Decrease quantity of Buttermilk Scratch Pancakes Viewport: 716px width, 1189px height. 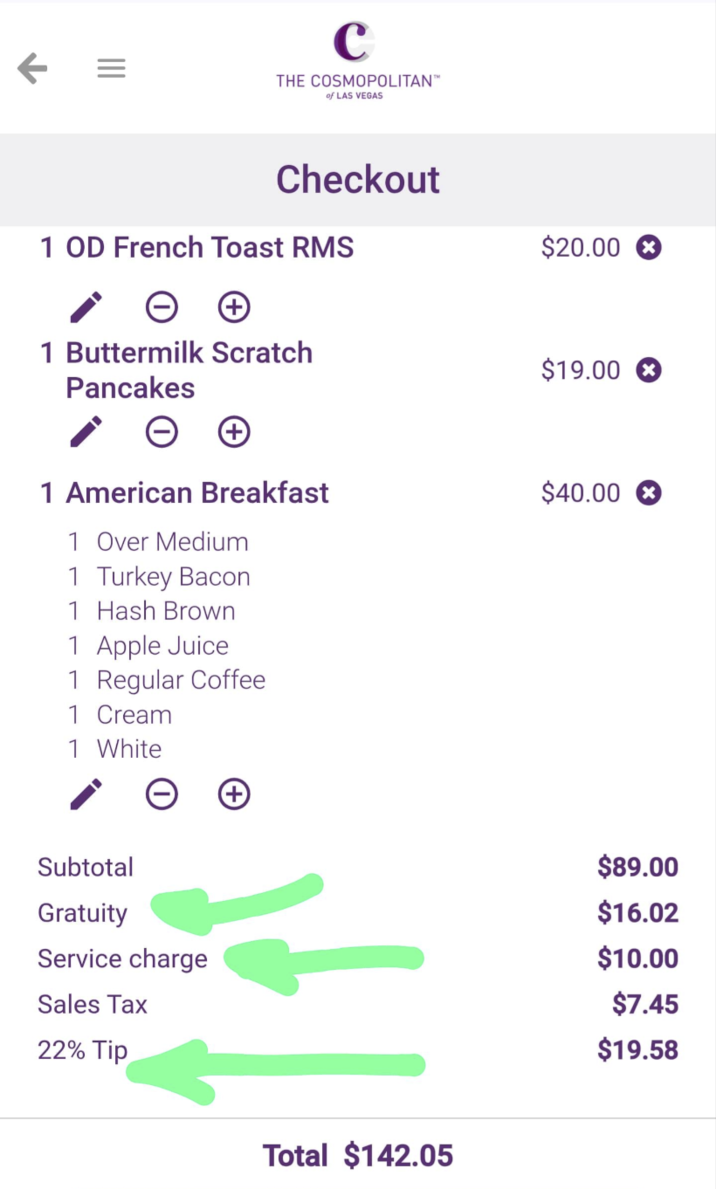coord(162,432)
